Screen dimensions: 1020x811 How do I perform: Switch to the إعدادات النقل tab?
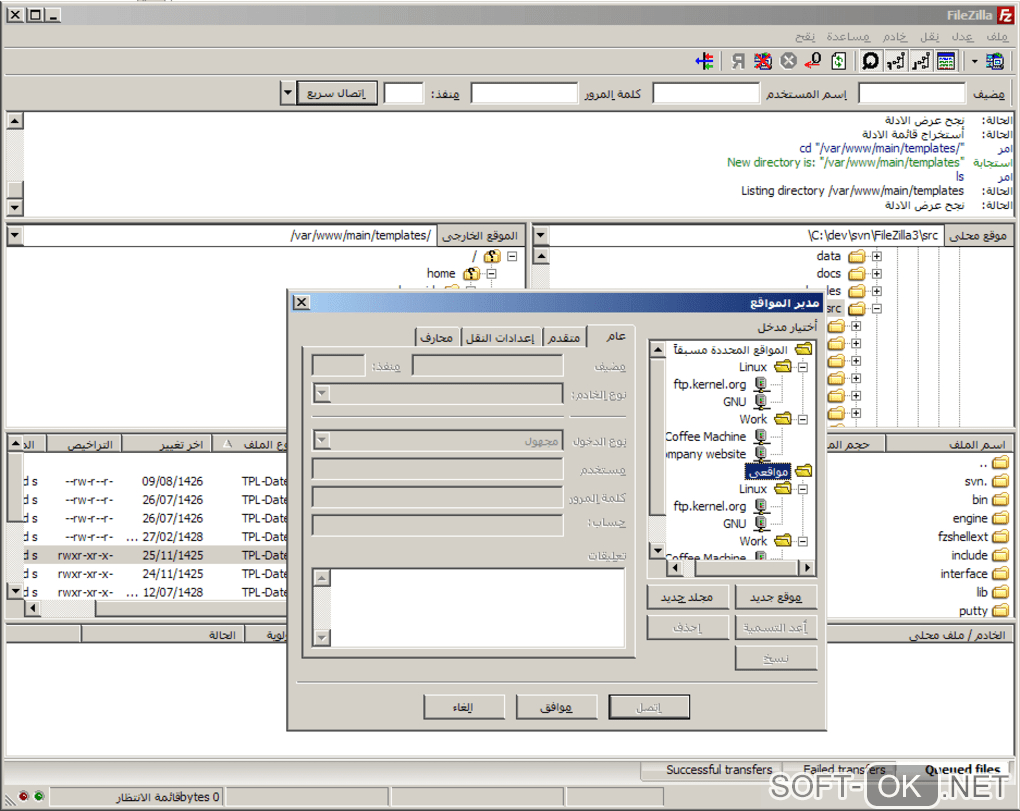coord(500,338)
